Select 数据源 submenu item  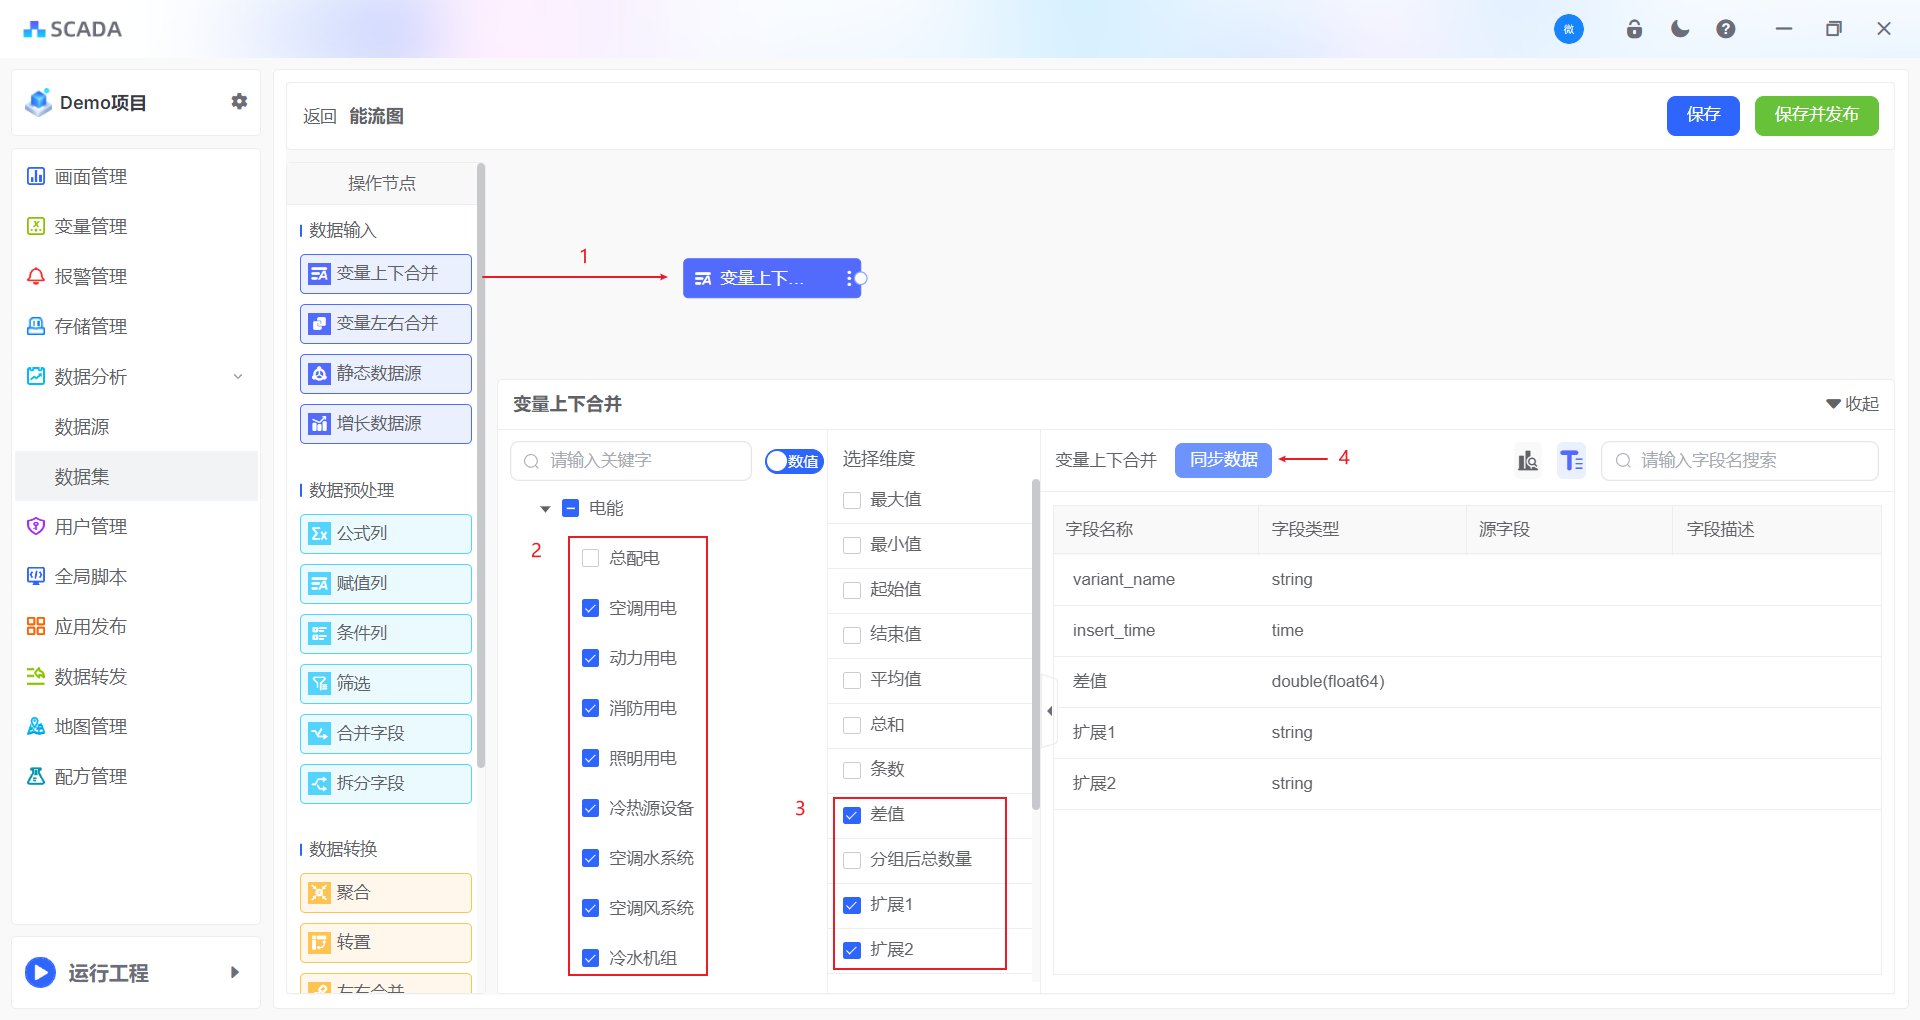(x=82, y=427)
